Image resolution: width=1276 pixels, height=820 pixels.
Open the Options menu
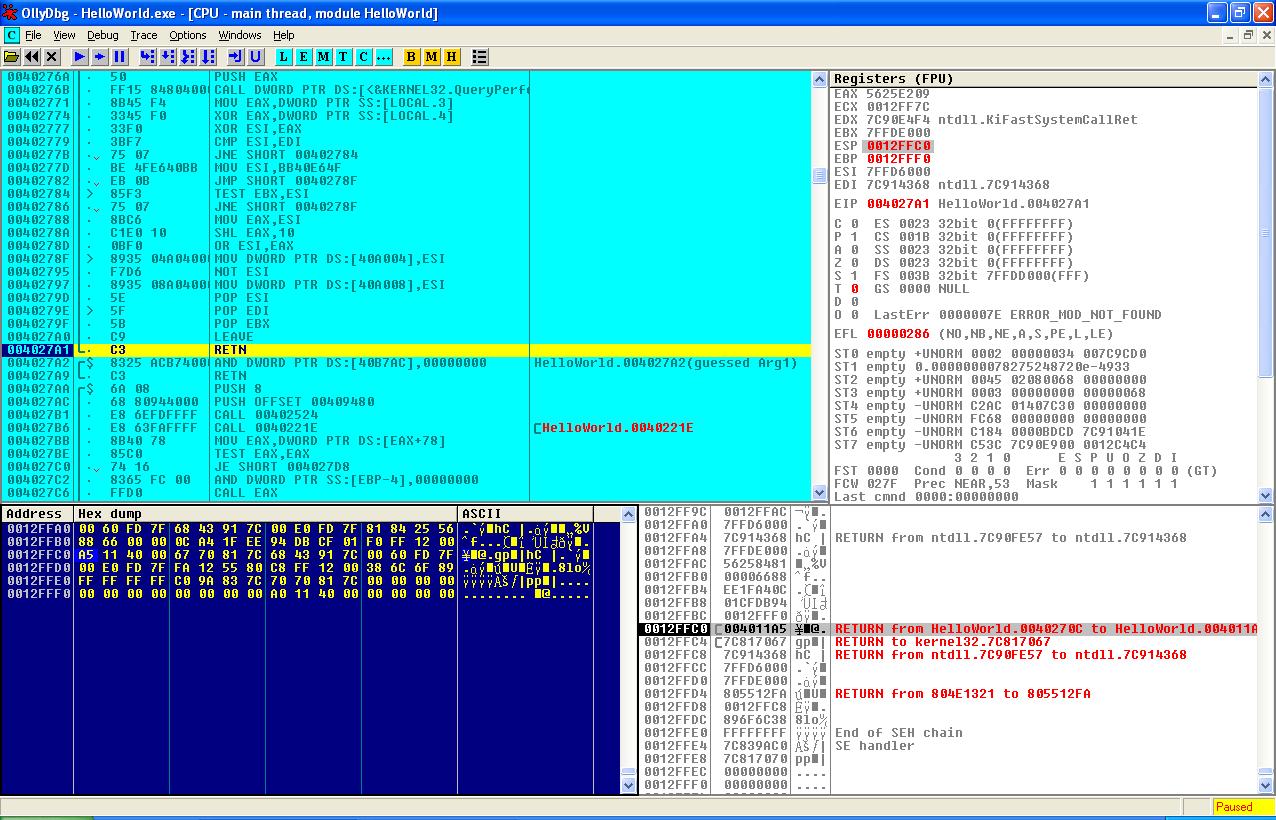188,35
